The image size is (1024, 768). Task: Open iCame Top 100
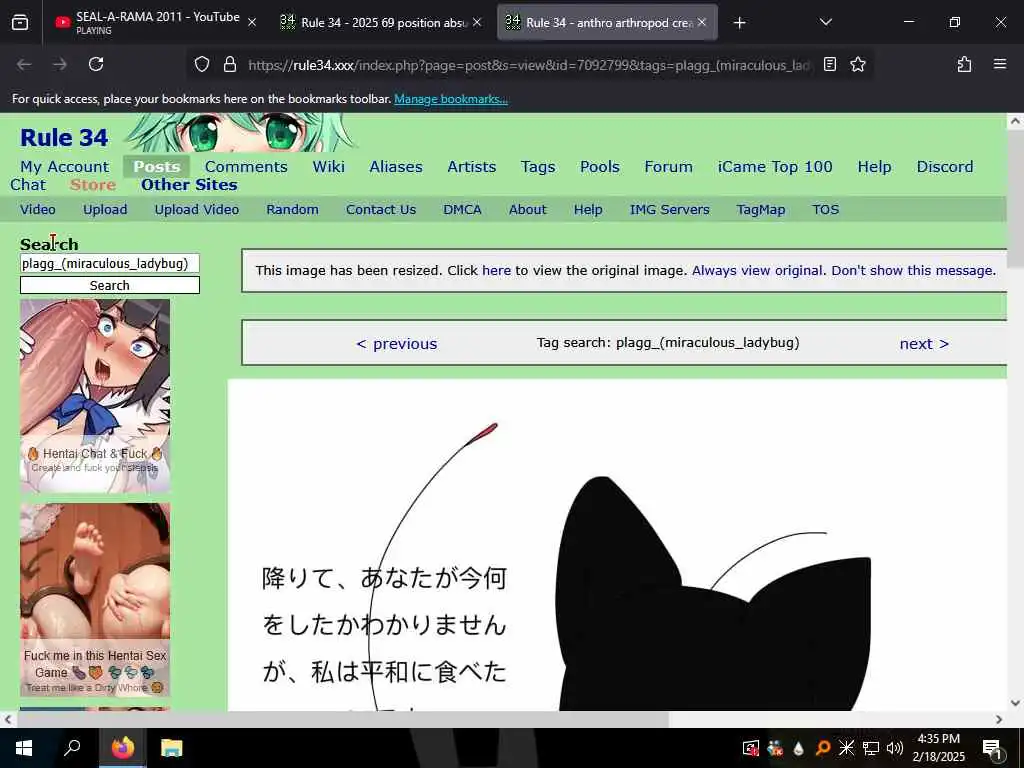[x=775, y=167]
